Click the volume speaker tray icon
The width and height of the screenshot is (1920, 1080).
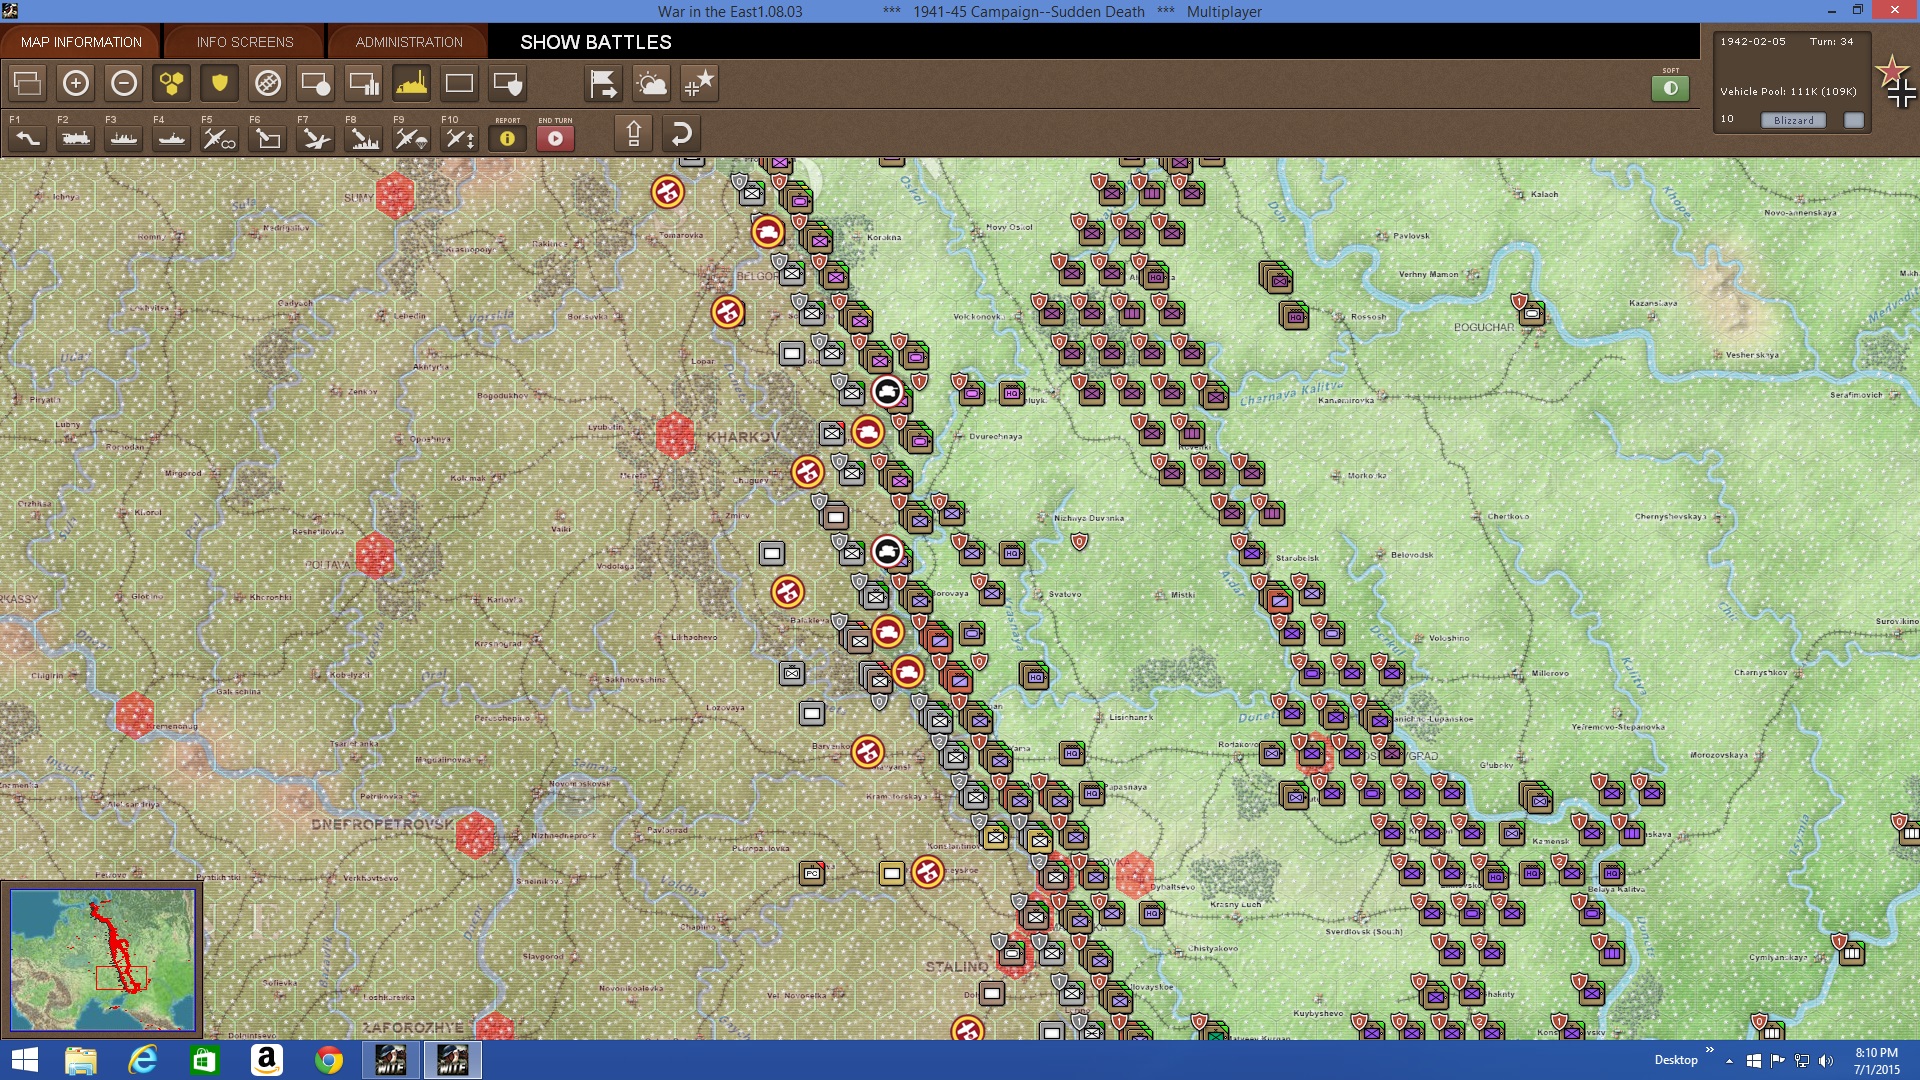1826,1061
